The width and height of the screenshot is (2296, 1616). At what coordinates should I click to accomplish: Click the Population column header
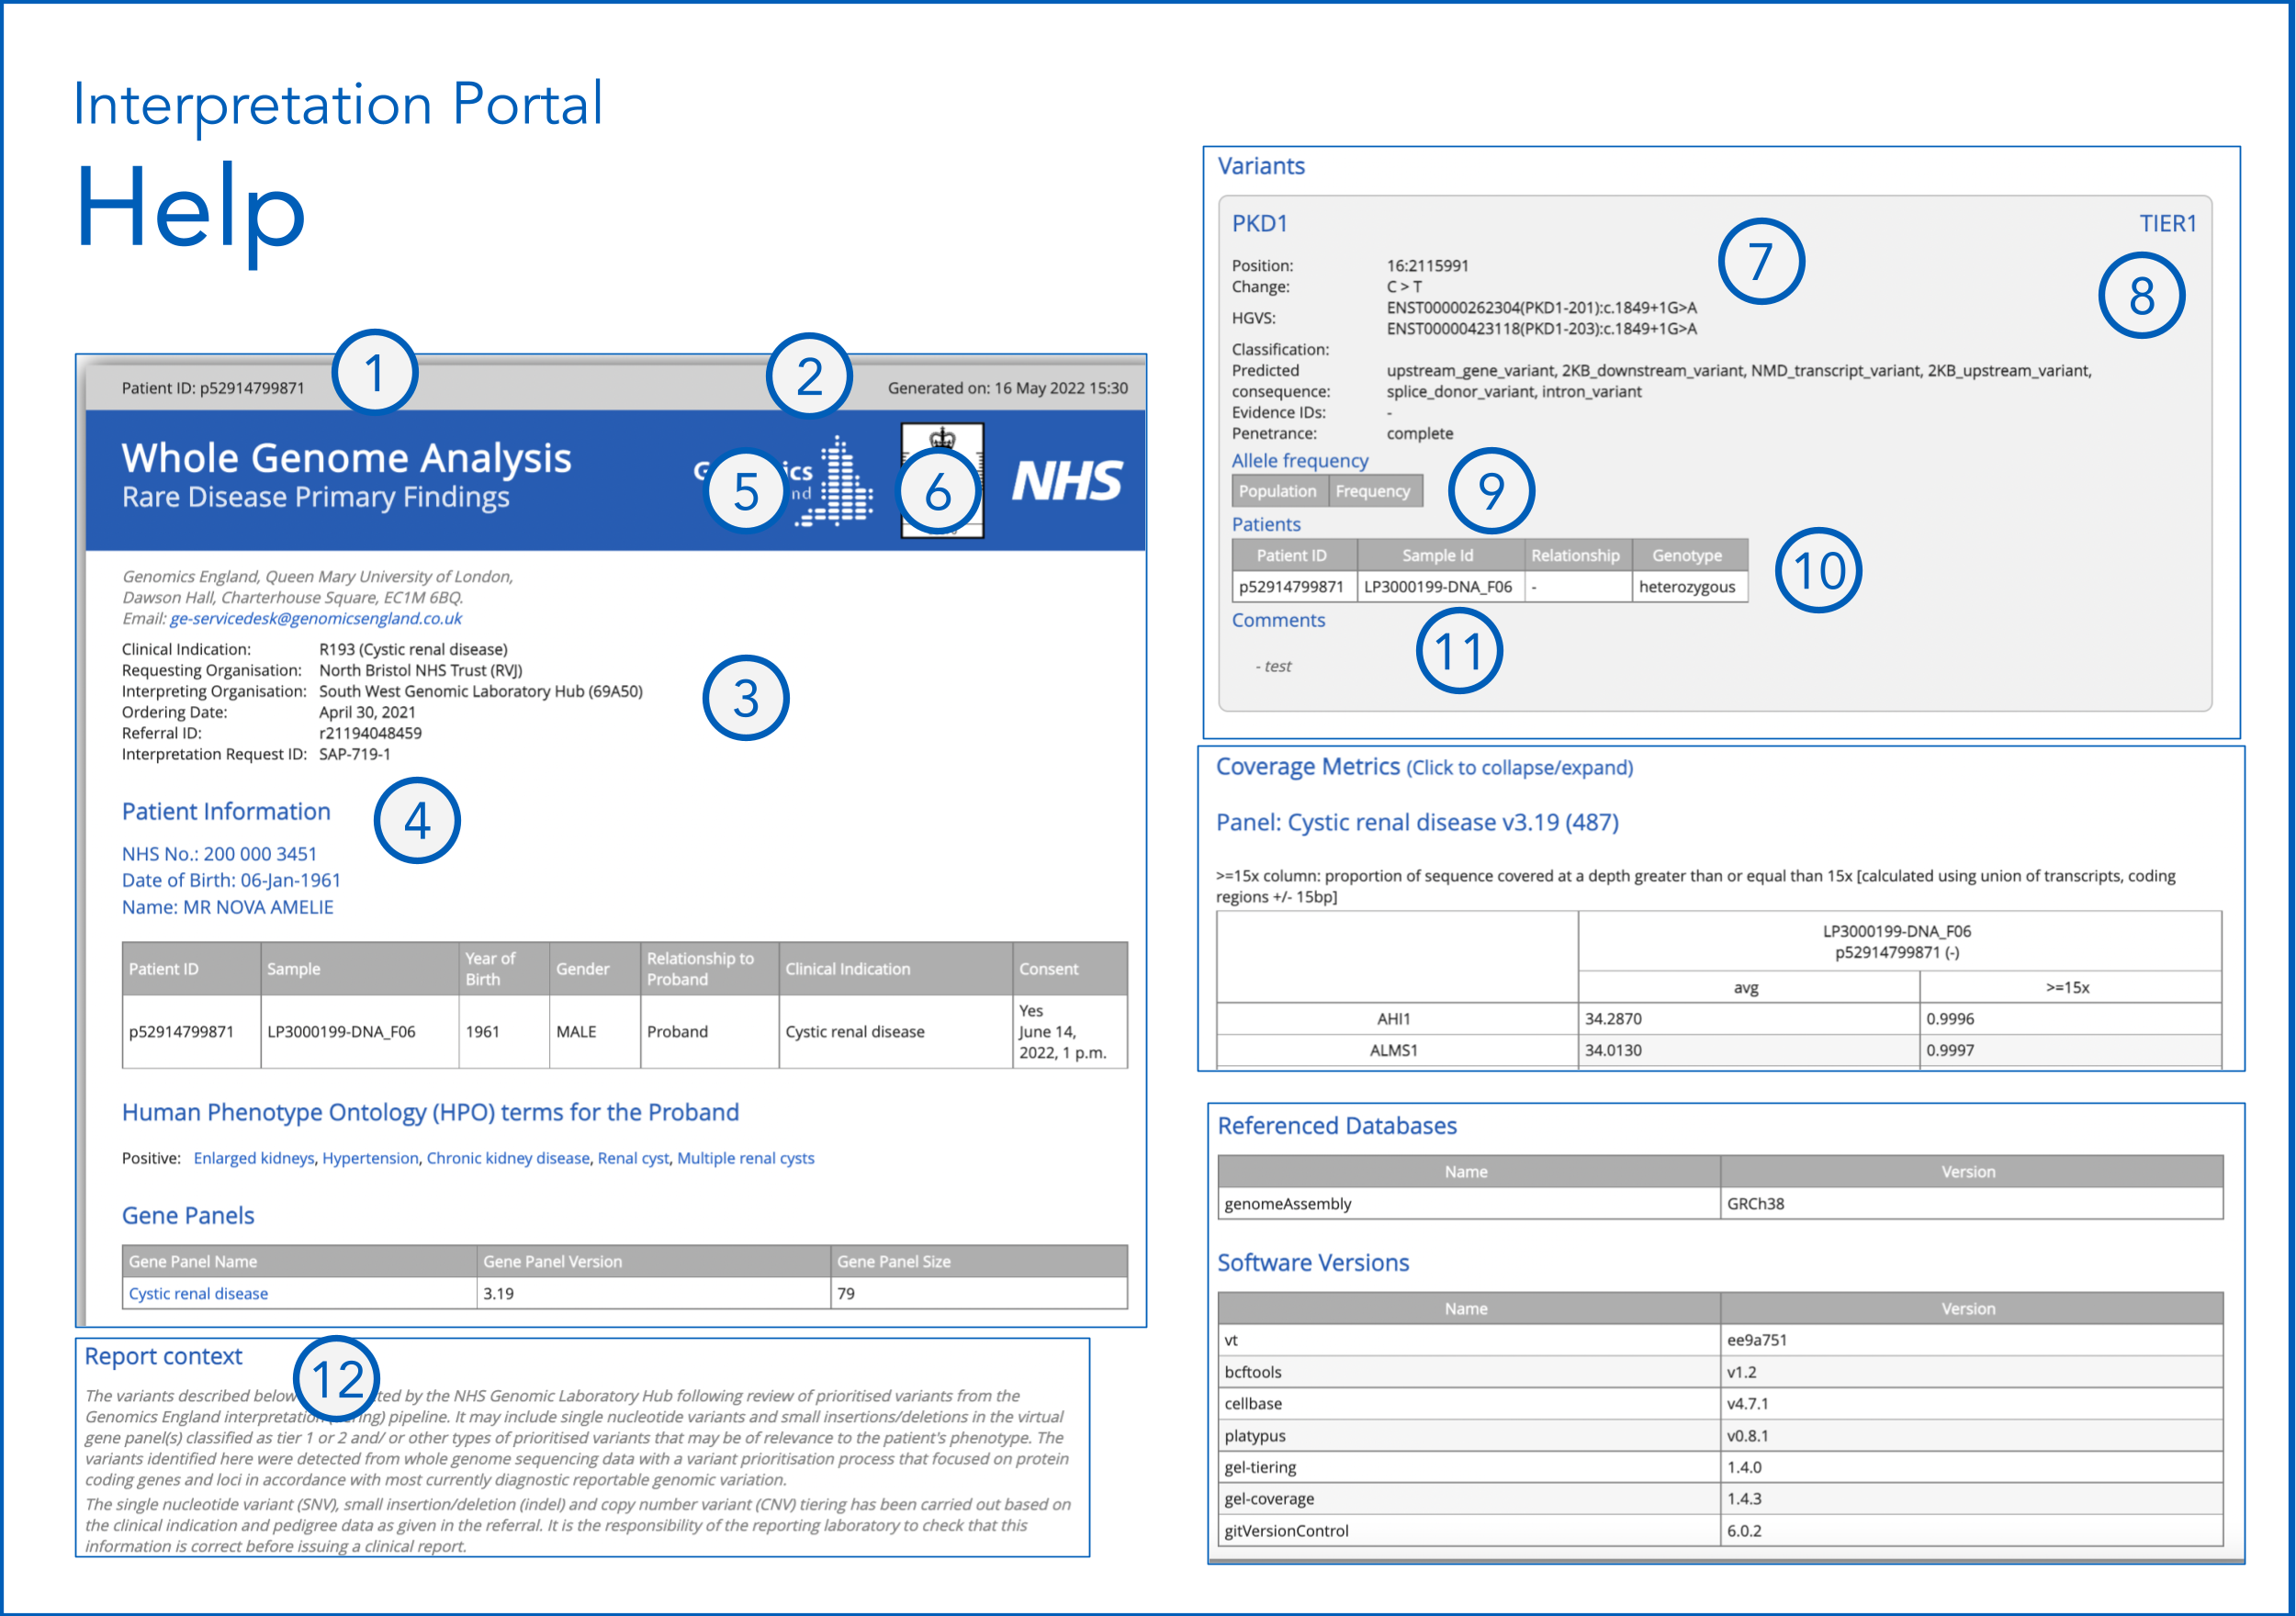click(x=1277, y=491)
